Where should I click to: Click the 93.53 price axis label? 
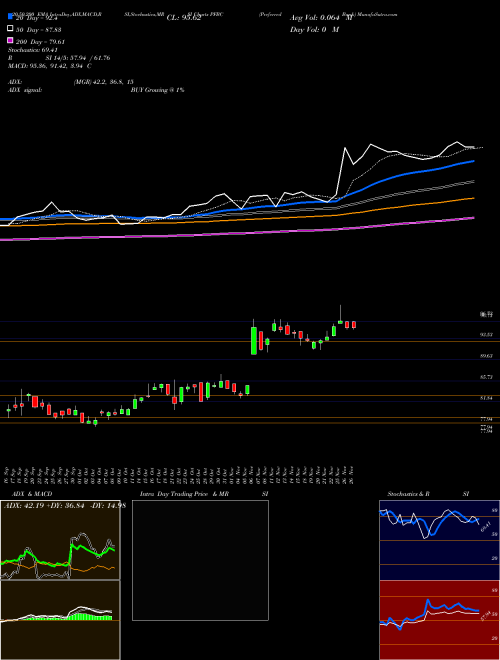486,335
